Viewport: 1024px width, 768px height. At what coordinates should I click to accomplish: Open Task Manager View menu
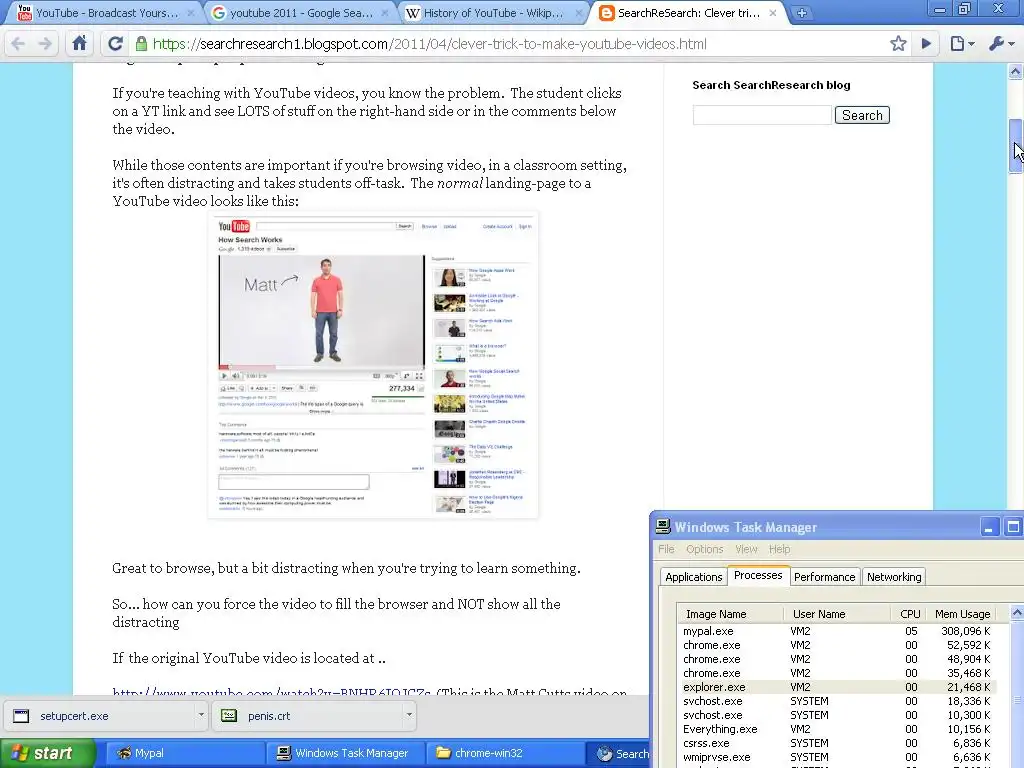[x=746, y=549]
